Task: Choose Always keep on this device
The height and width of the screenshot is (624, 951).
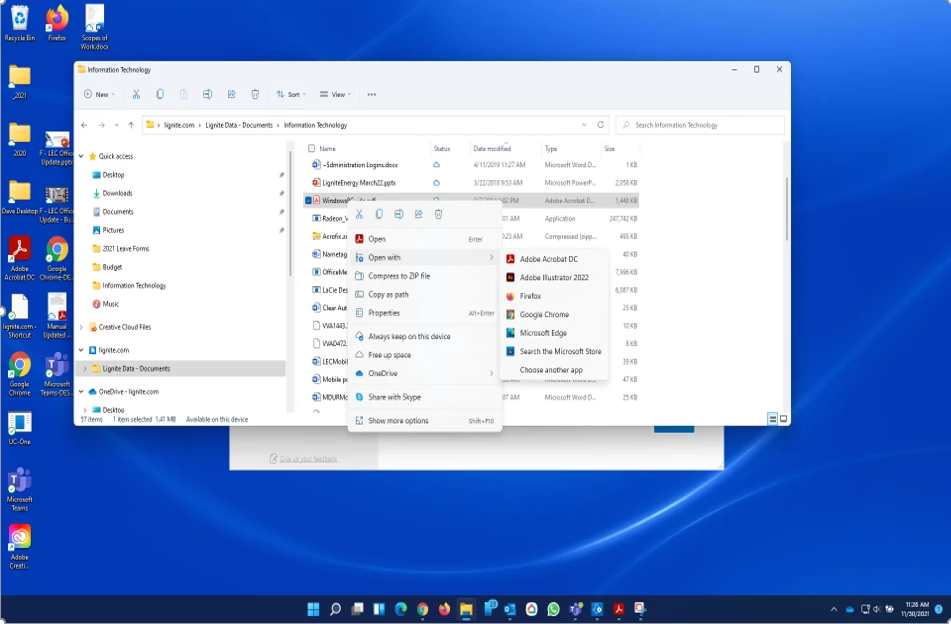Action: (425, 337)
